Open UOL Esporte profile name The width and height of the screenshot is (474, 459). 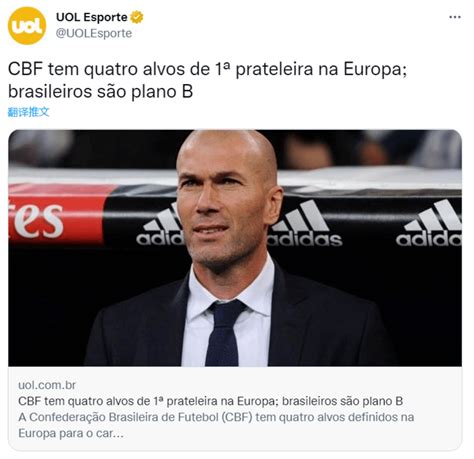point(92,17)
